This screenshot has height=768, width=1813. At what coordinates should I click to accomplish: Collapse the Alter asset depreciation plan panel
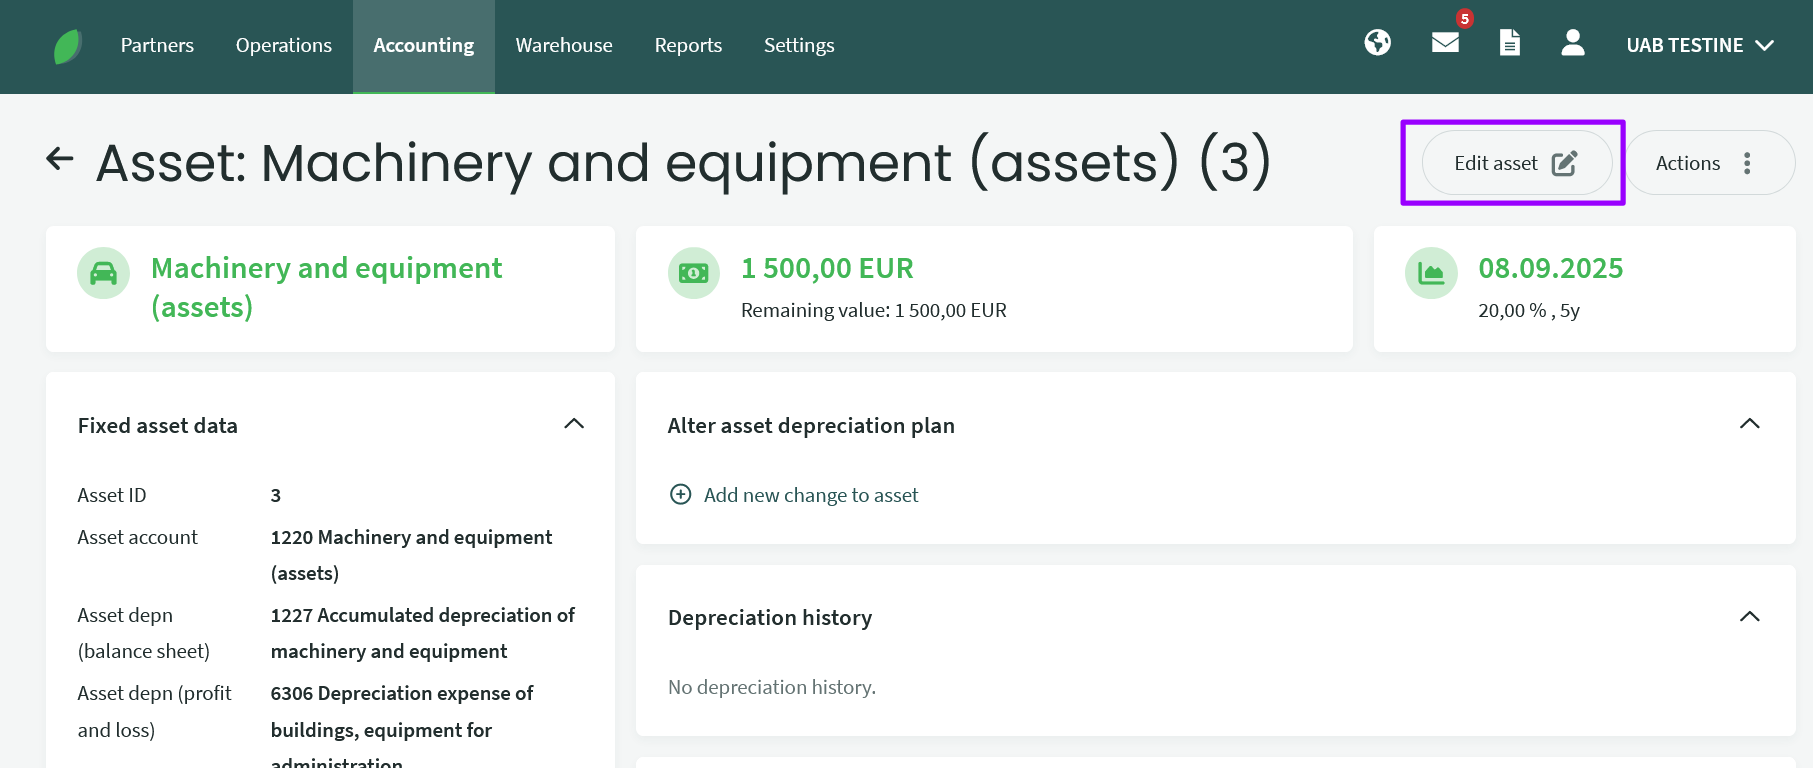pyautogui.click(x=1749, y=424)
